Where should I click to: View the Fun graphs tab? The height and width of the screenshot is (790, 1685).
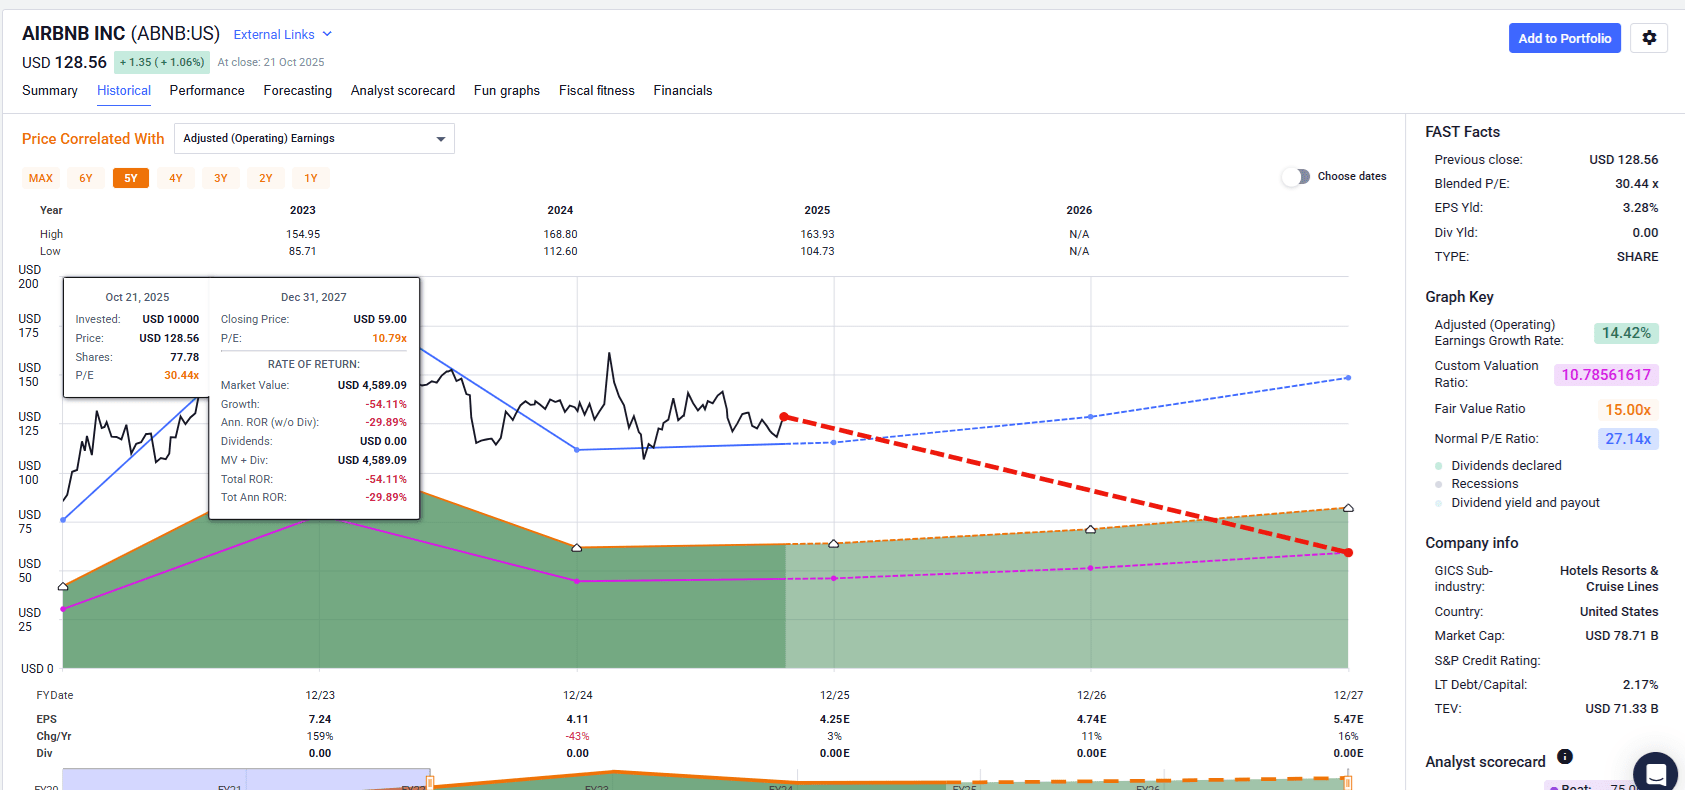507,91
